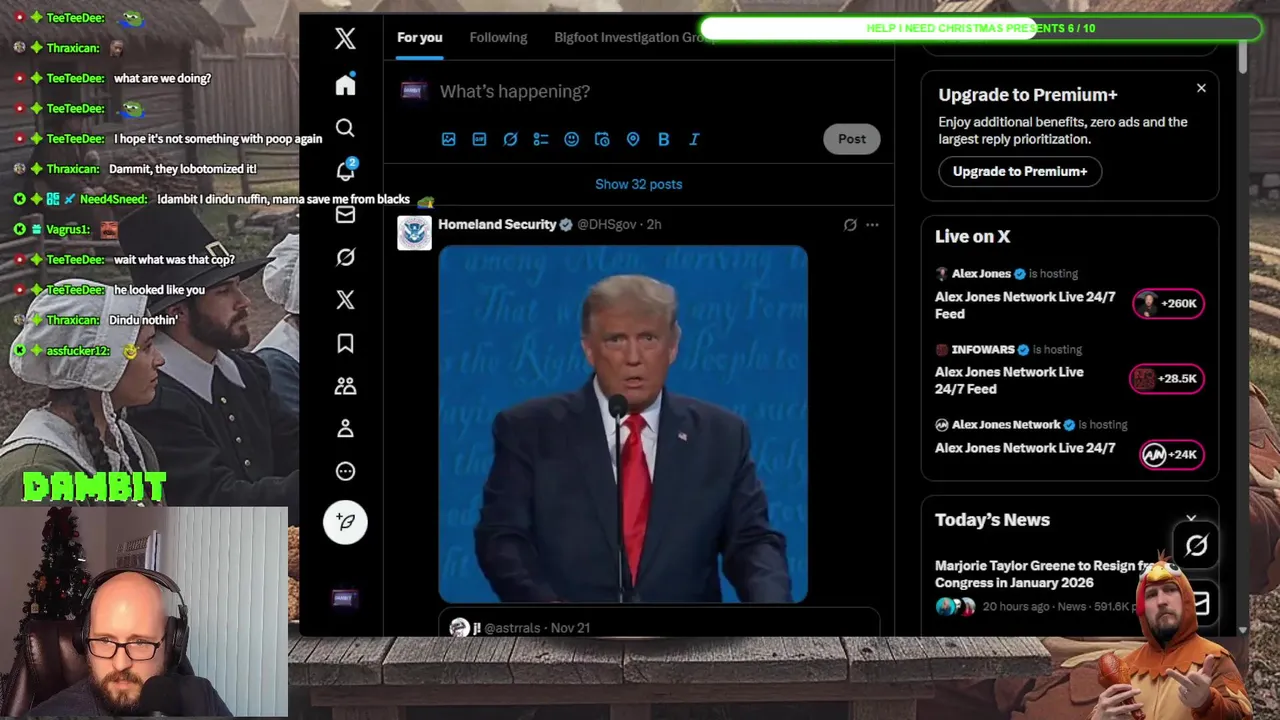Play the Trump video in the post
Screen dimensions: 1280x720
(x=623, y=424)
